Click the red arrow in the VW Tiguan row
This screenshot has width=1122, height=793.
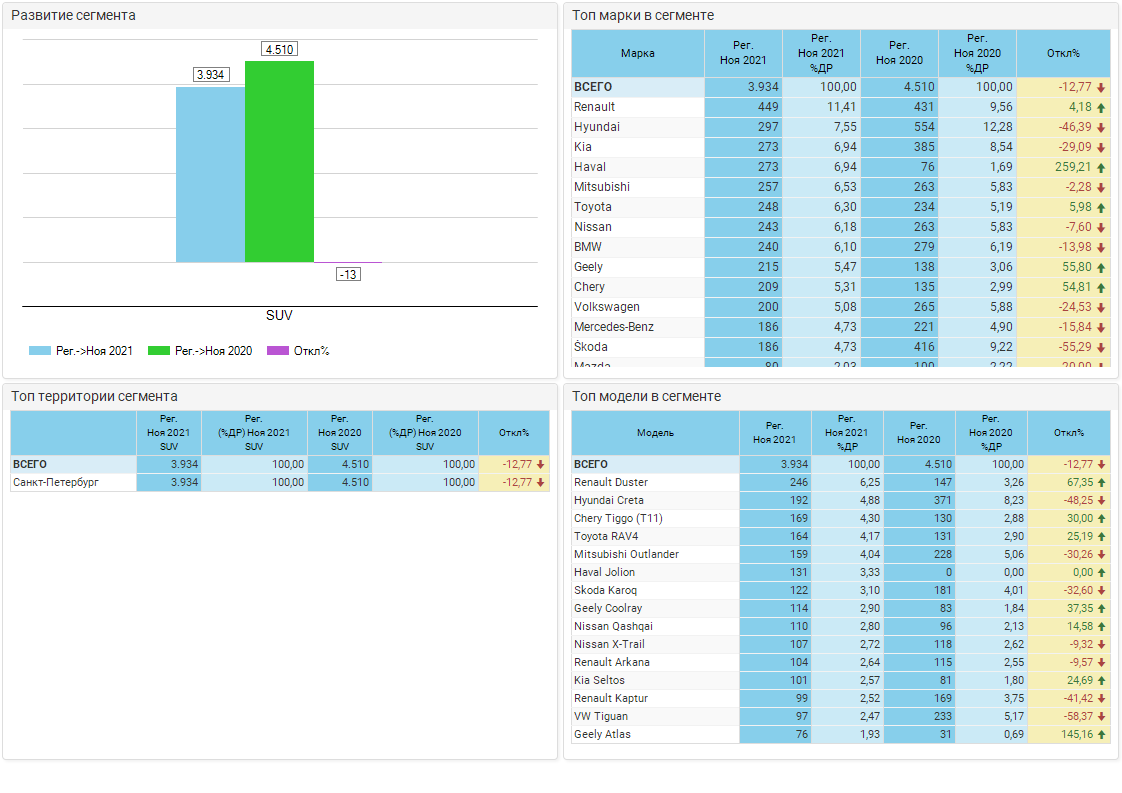coord(1101,716)
